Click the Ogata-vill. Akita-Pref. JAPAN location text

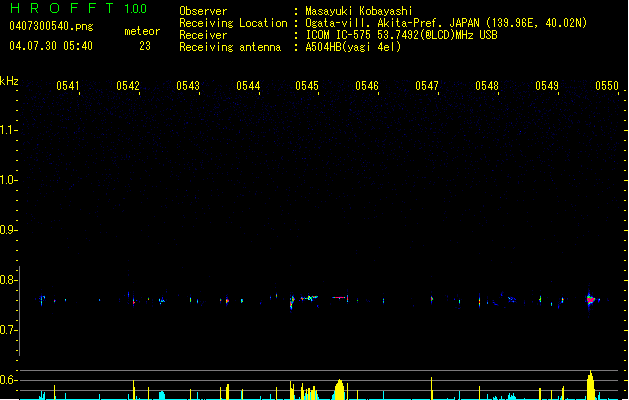pyautogui.click(x=446, y=23)
